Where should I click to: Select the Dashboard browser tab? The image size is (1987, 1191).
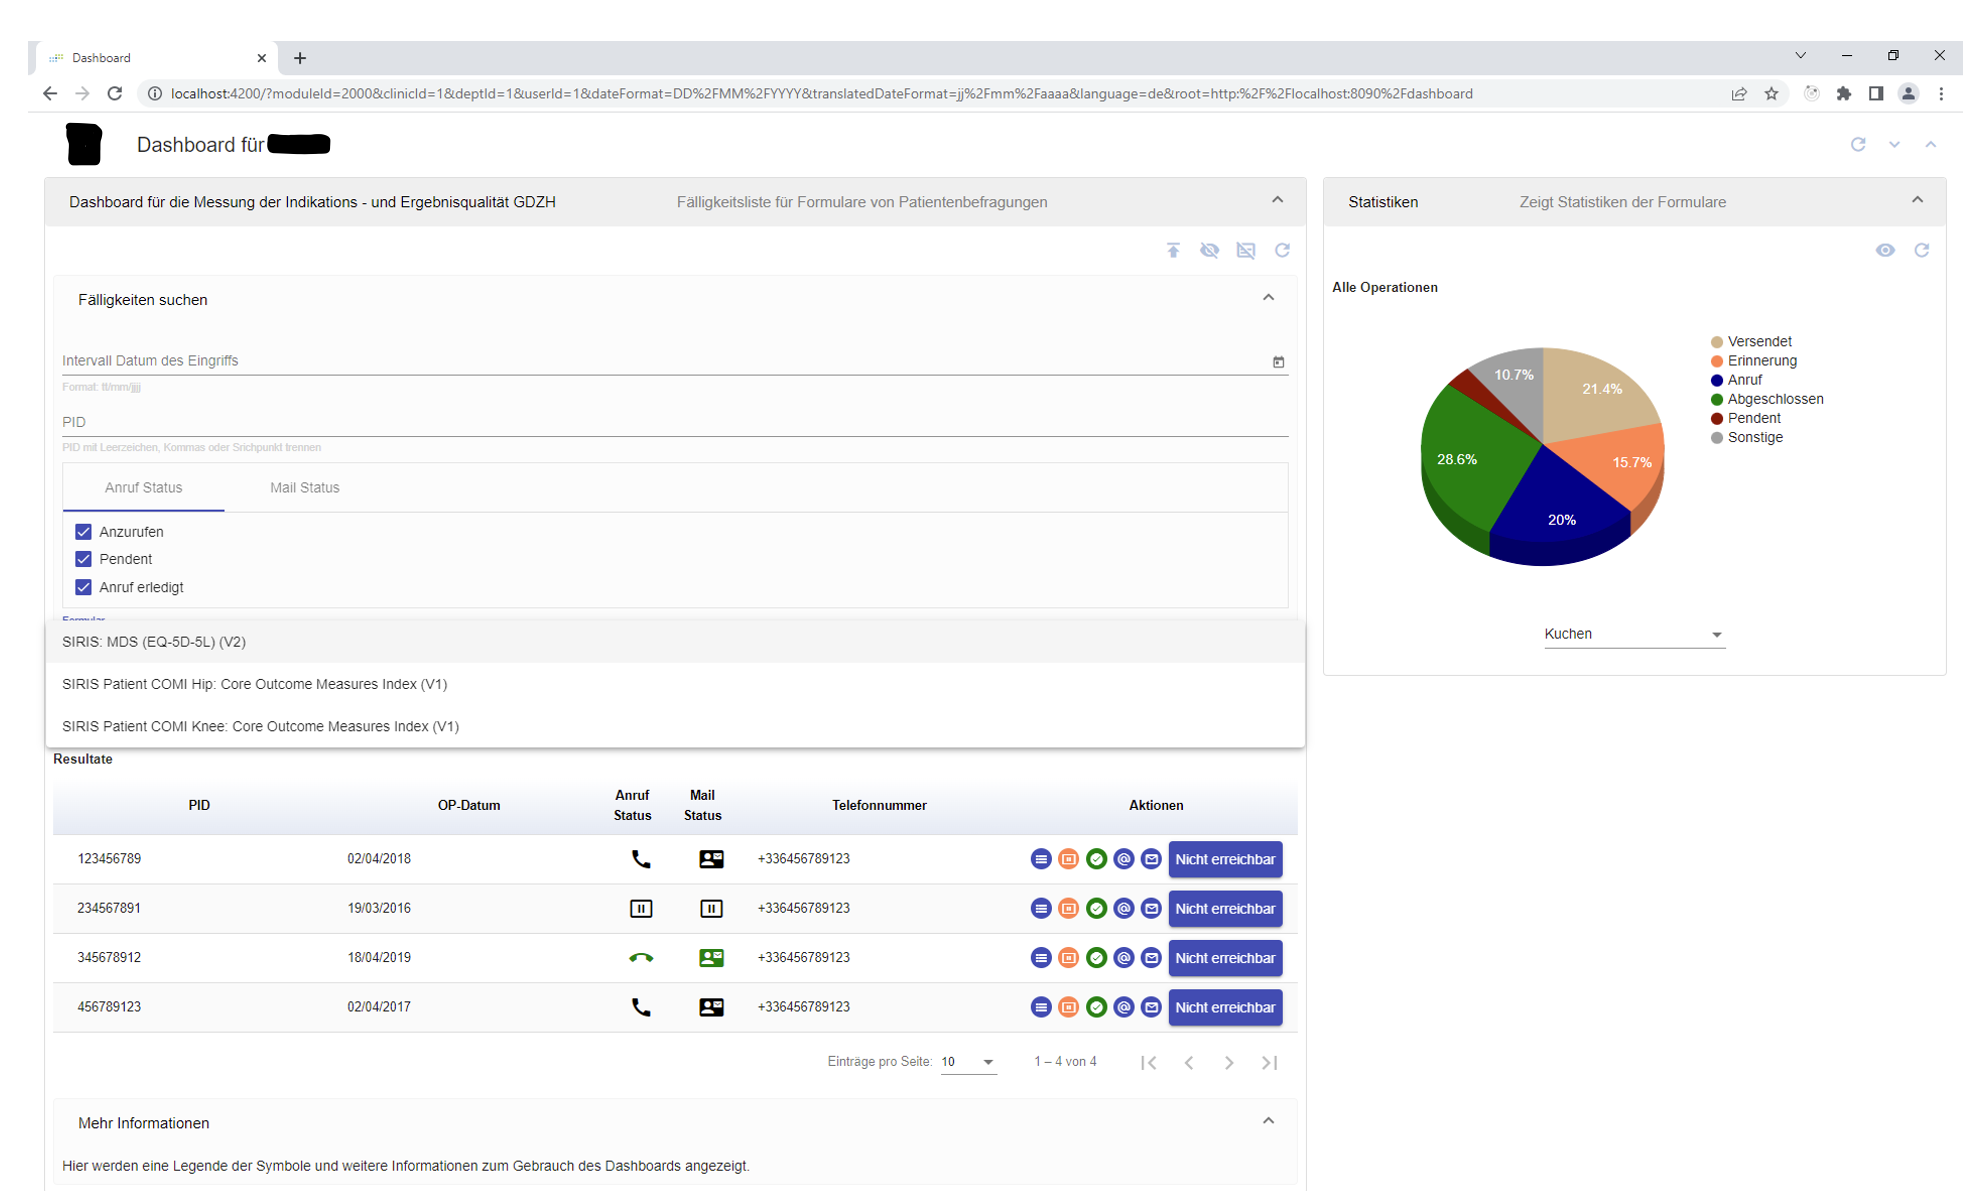coord(155,58)
